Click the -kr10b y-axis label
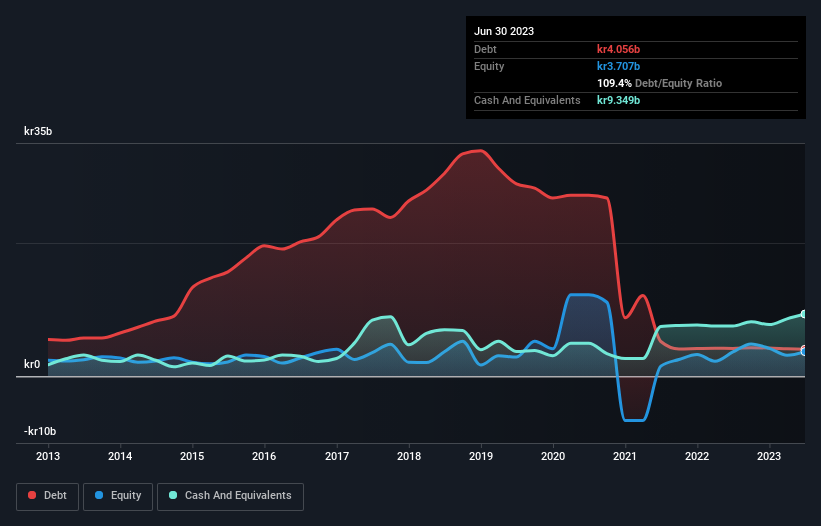The width and height of the screenshot is (821, 526). [x=40, y=431]
